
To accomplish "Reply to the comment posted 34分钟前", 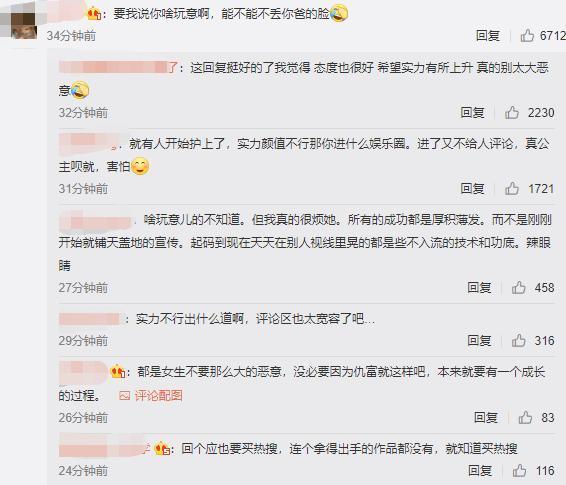I will (488, 36).
